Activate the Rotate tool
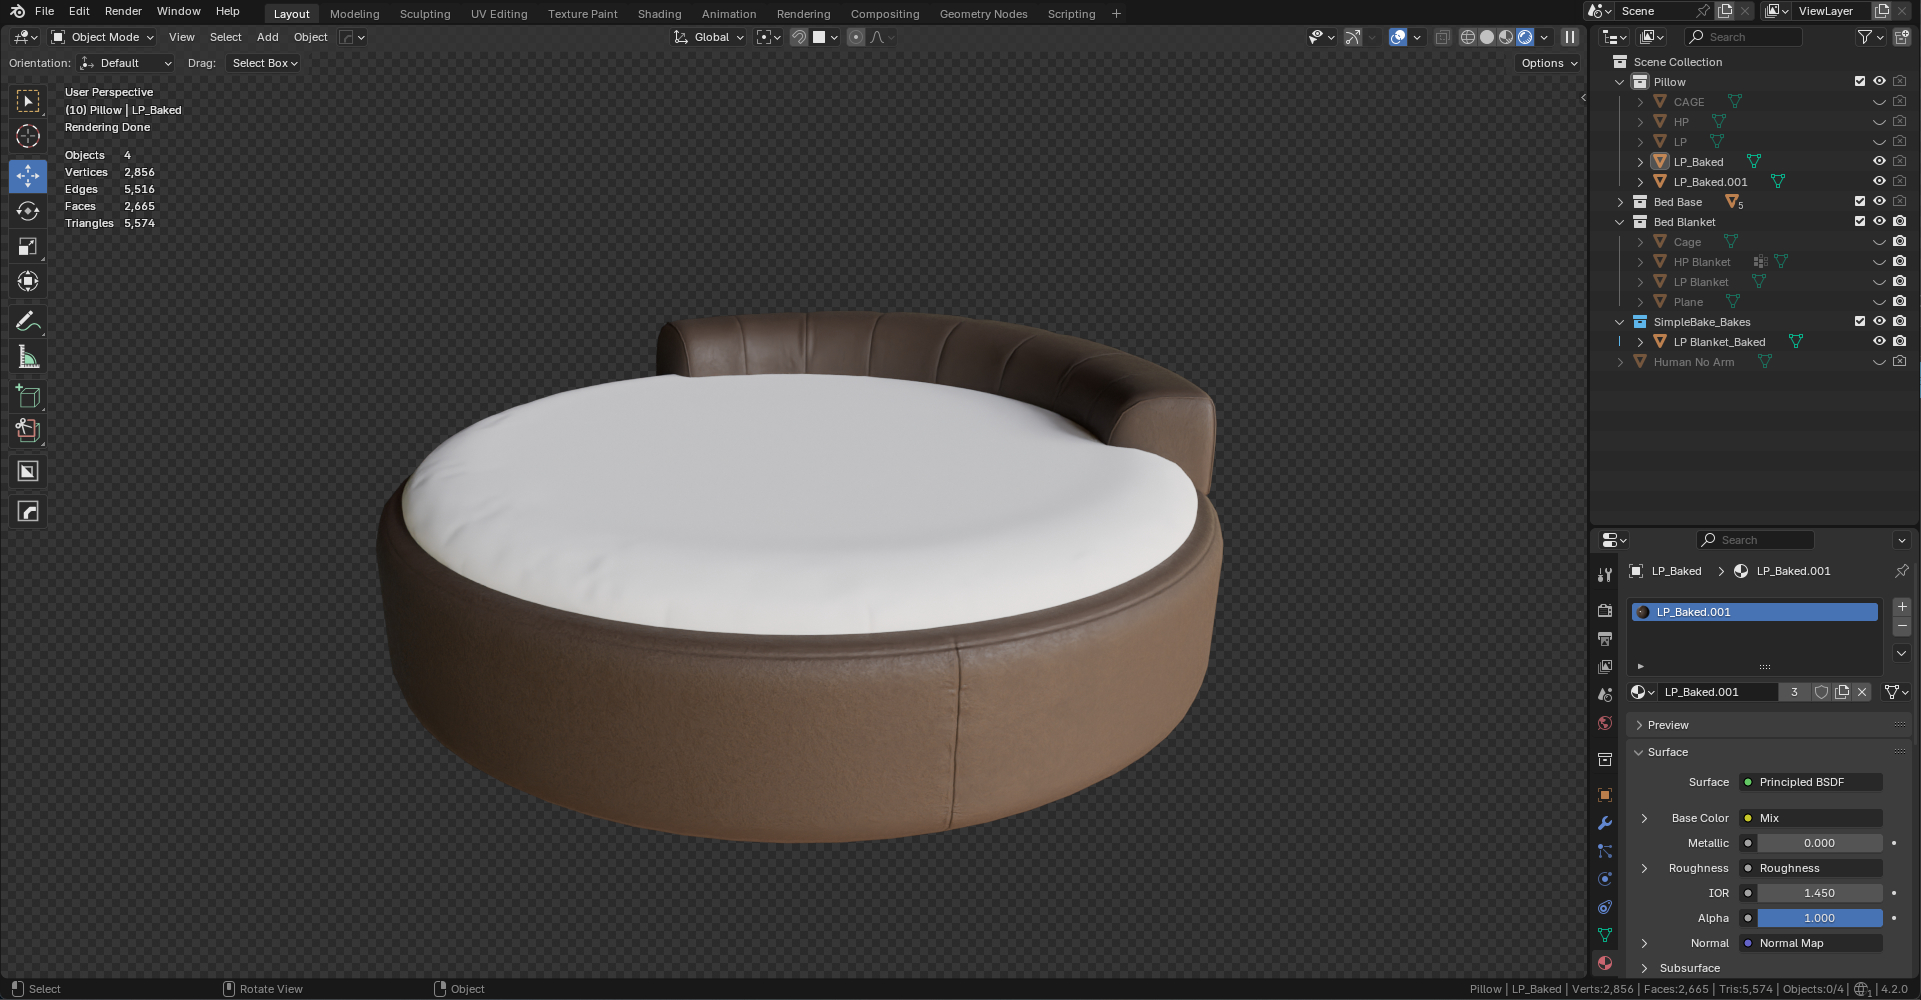The width and height of the screenshot is (1921, 1000). point(28,211)
